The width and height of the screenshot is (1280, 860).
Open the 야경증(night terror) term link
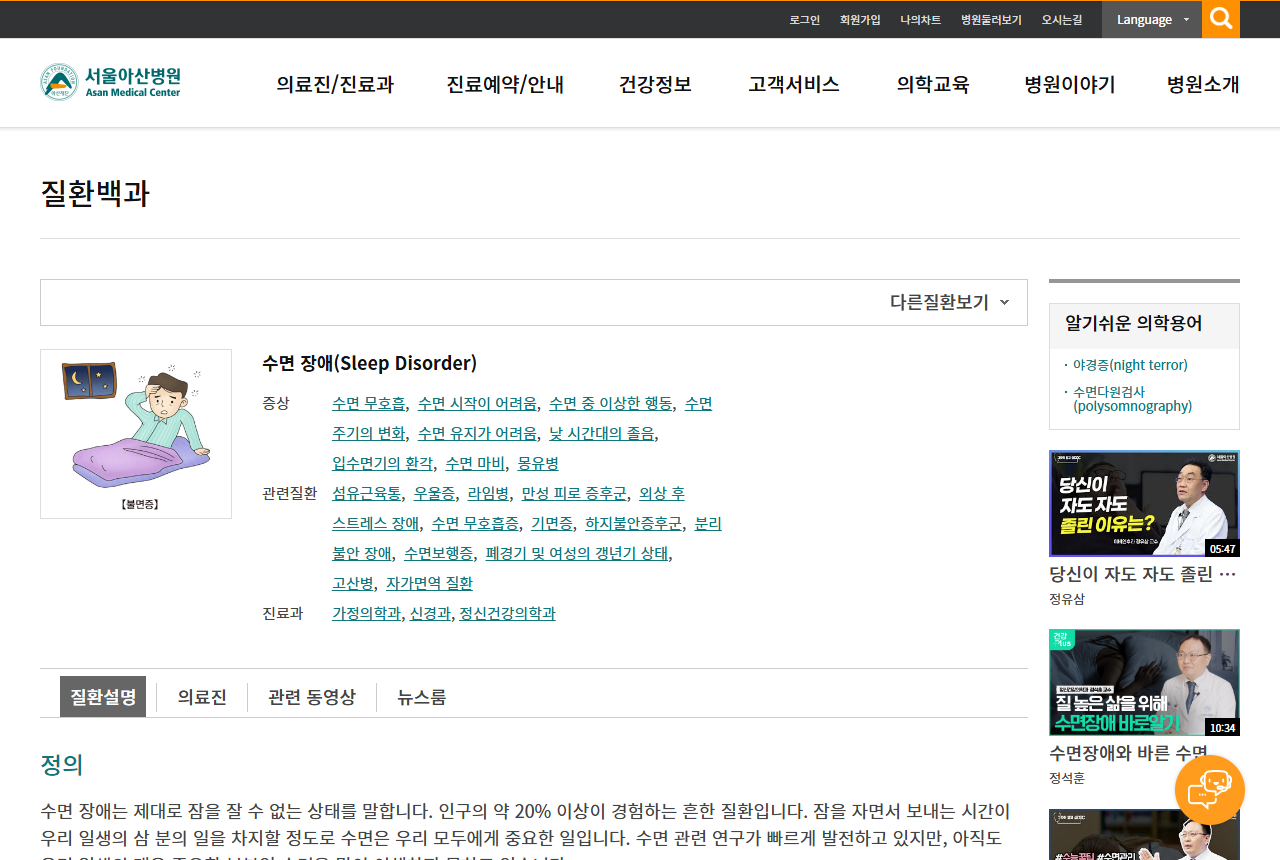pyautogui.click(x=1130, y=365)
